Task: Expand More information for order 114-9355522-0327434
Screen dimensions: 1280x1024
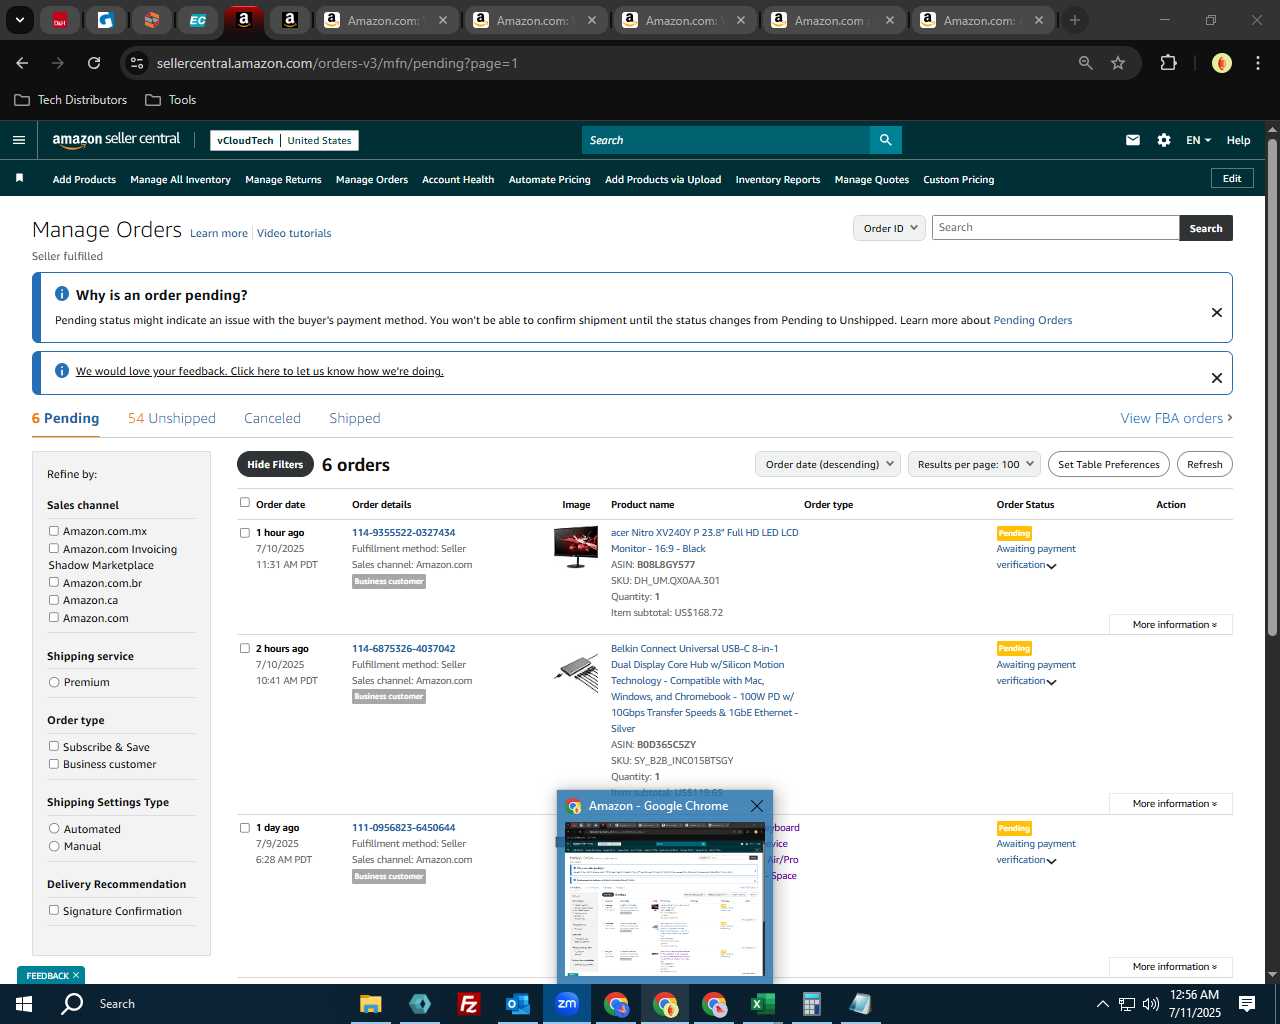Action: coord(1171,625)
